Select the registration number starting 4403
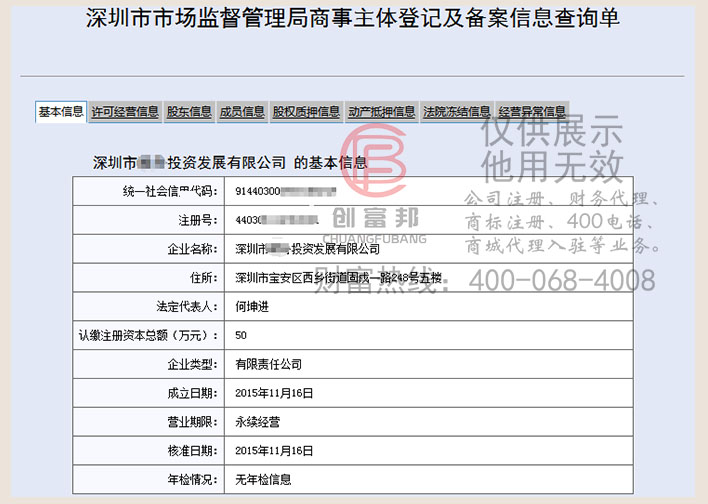The height and width of the screenshot is (504, 708). 277,220
